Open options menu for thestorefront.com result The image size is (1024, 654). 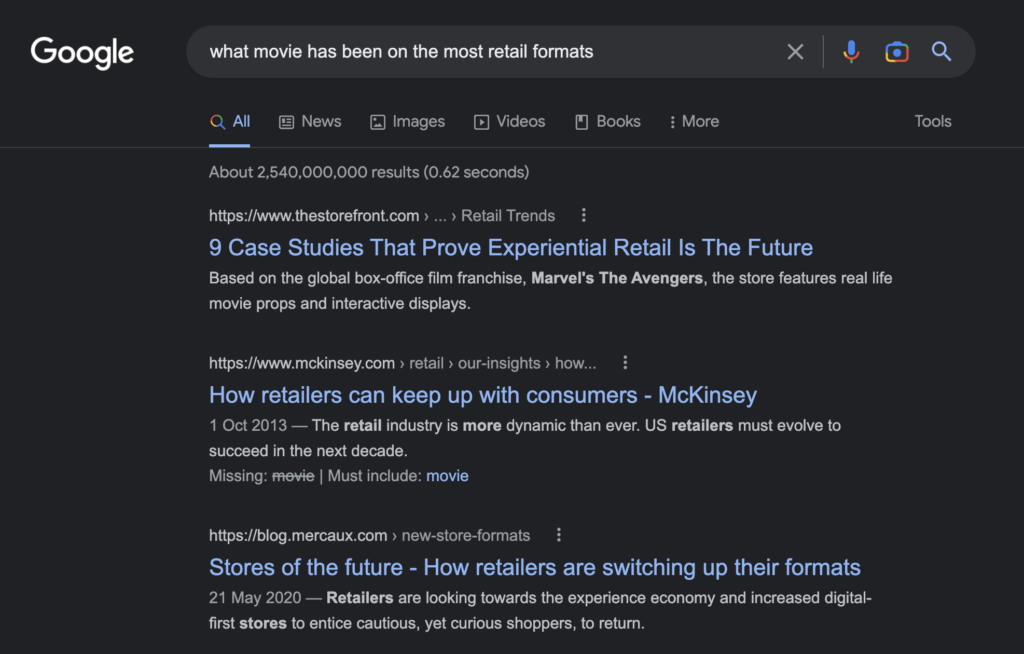point(584,215)
